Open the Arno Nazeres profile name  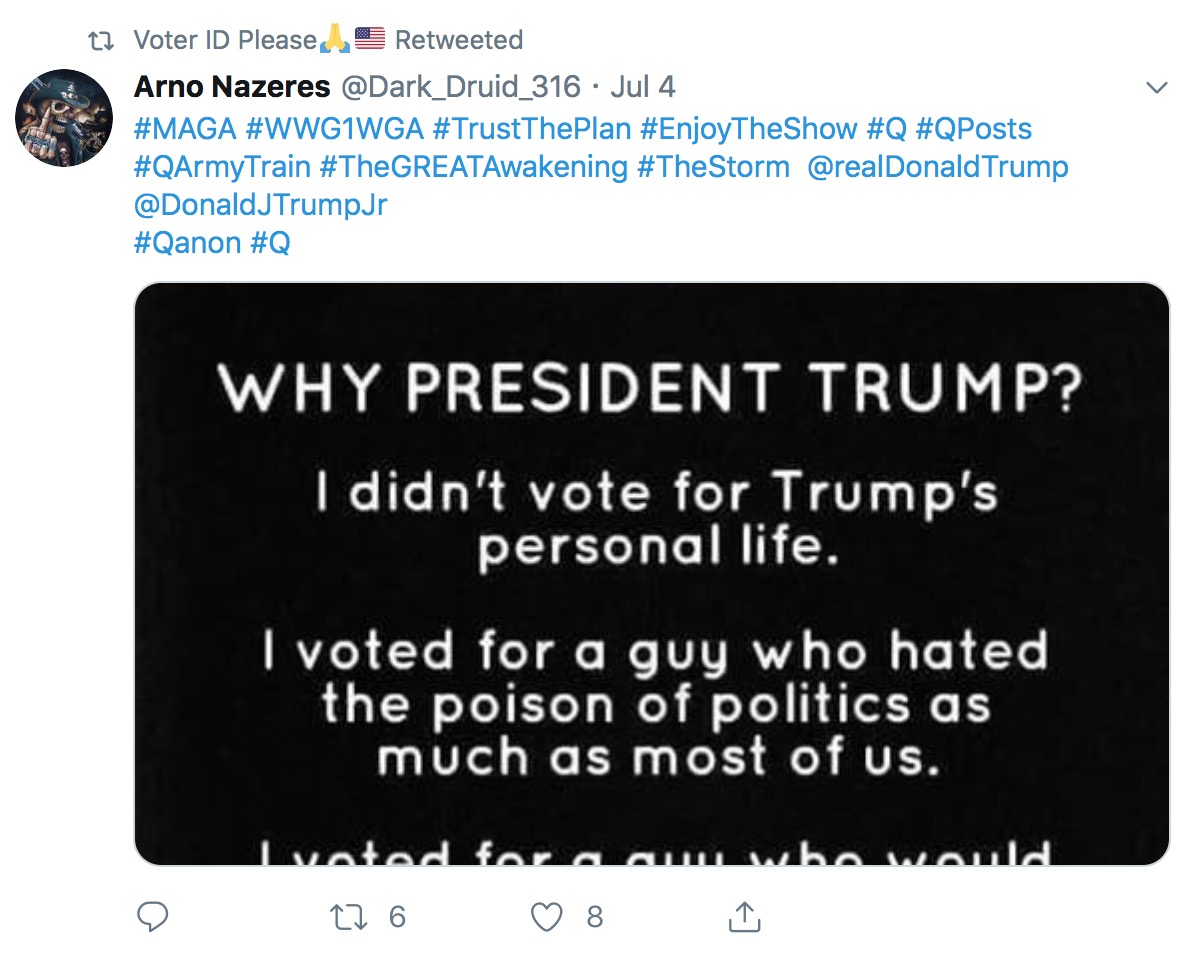(232, 88)
